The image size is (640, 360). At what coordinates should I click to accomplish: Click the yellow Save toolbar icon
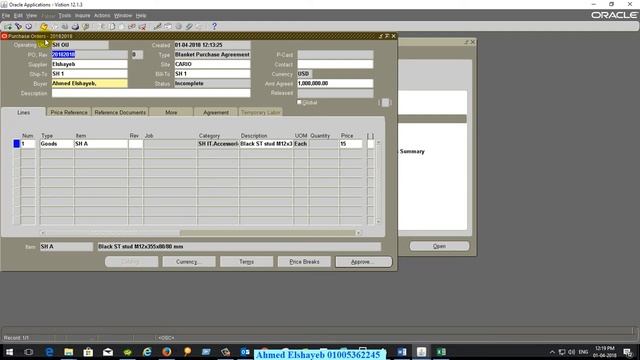pos(44,27)
